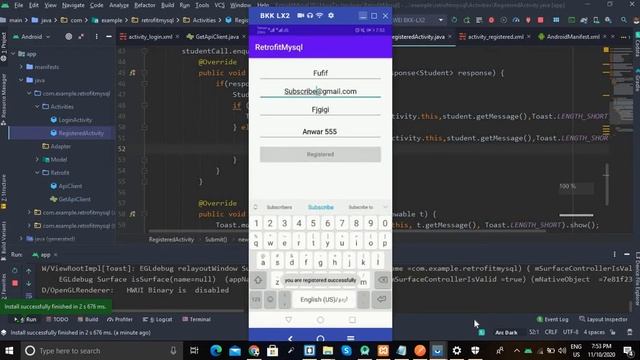Tap the Android home circle navigation button

320,320
